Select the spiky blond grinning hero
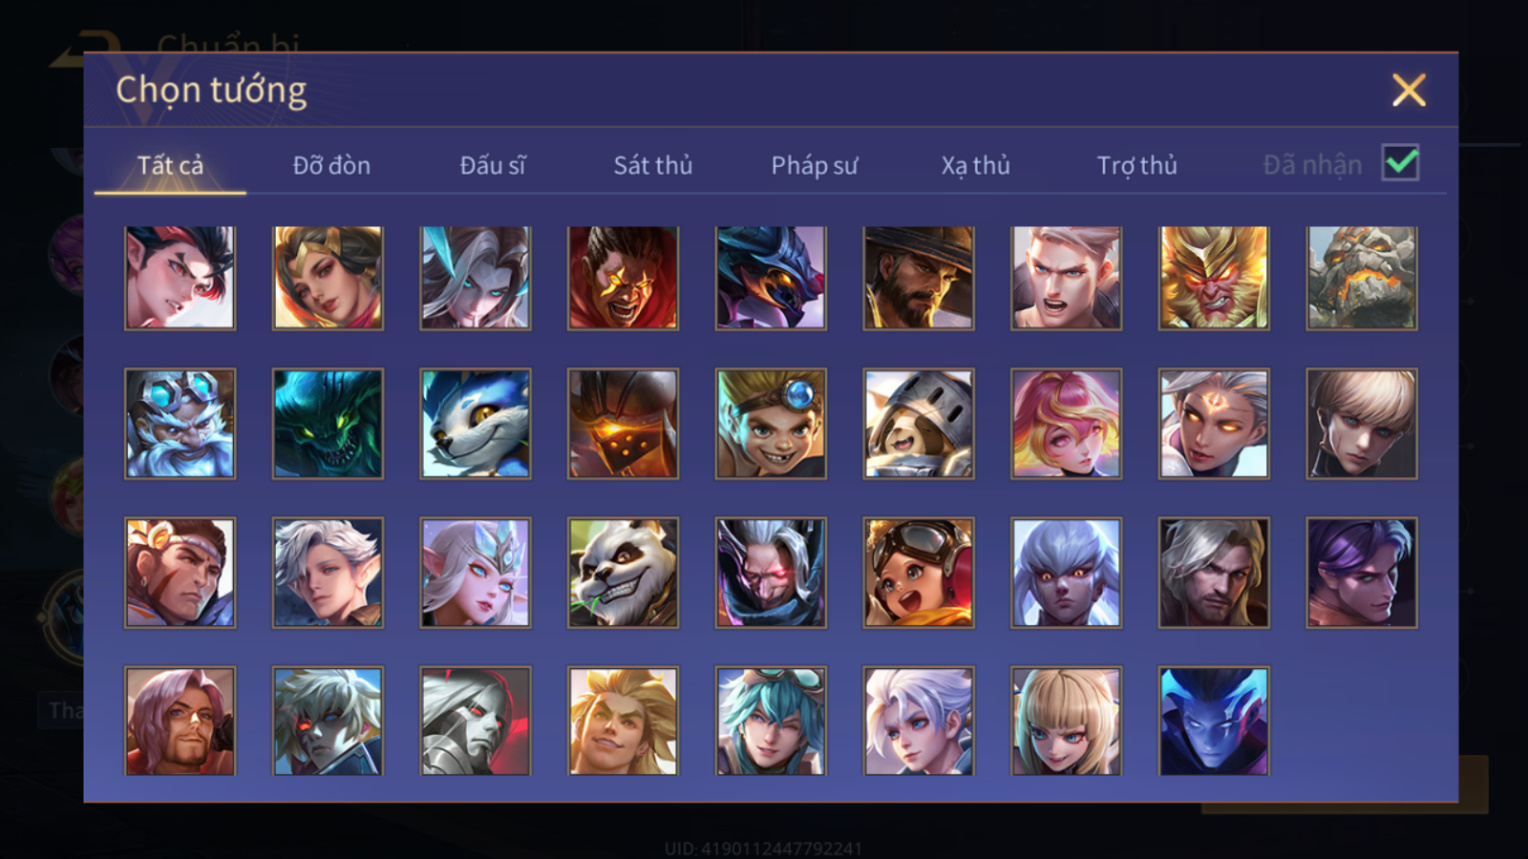The width and height of the screenshot is (1528, 859). tap(623, 721)
